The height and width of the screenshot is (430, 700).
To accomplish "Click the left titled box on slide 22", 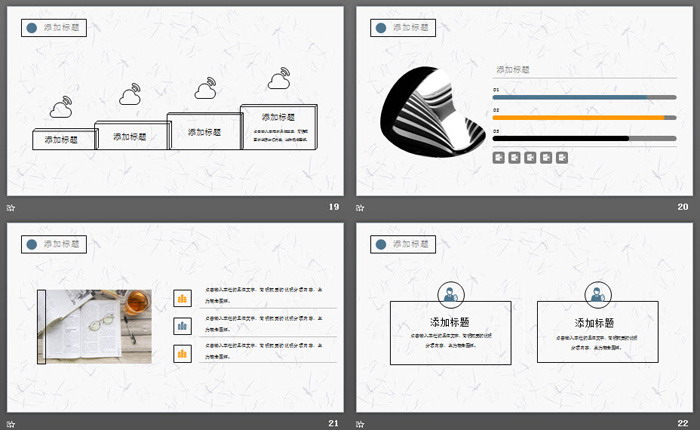I will tap(450, 333).
